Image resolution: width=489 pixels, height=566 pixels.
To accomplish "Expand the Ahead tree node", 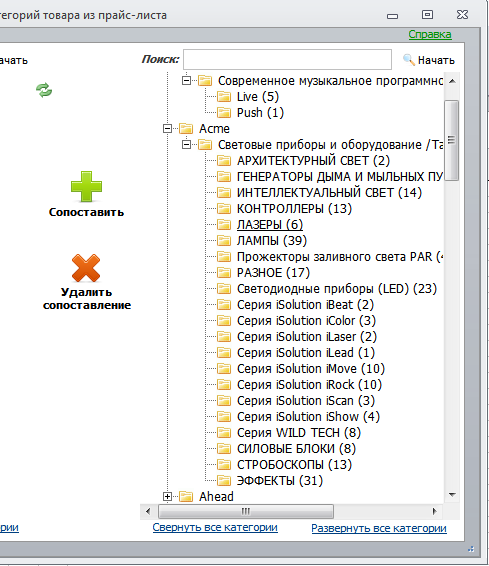I will (x=167, y=497).
